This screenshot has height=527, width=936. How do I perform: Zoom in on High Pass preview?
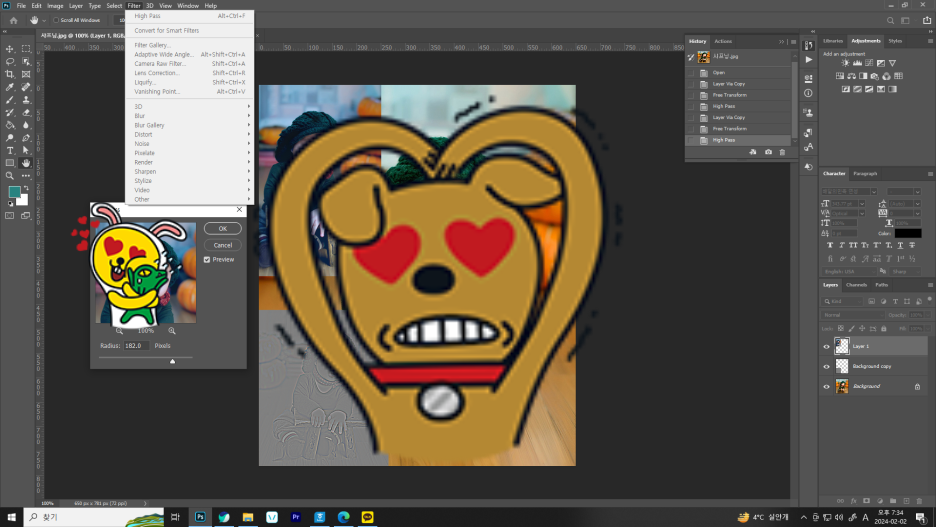172,331
